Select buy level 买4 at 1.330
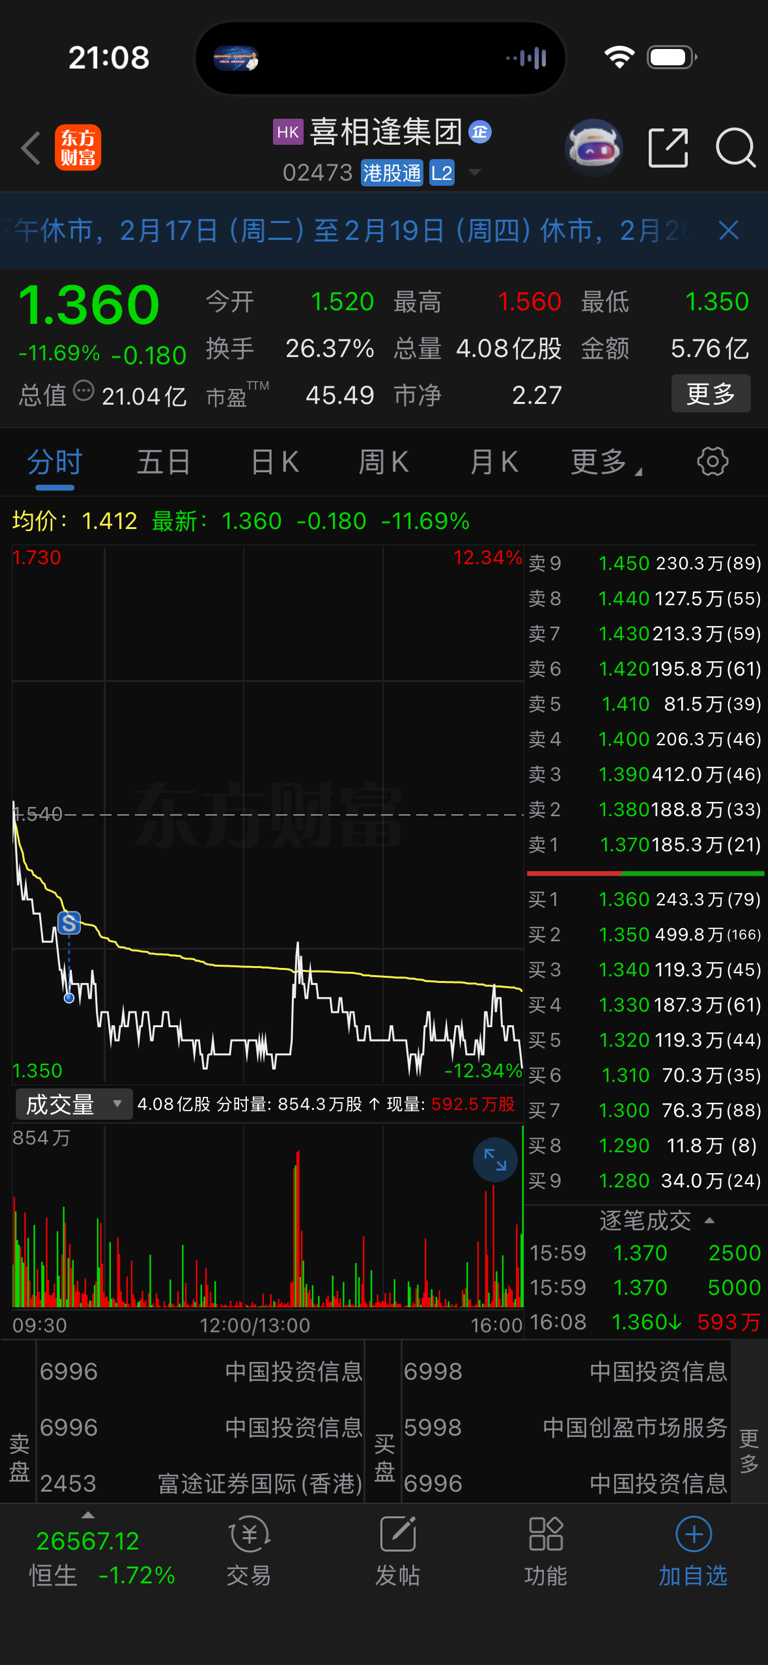Screen dimensions: 769x1665 click(645, 1005)
